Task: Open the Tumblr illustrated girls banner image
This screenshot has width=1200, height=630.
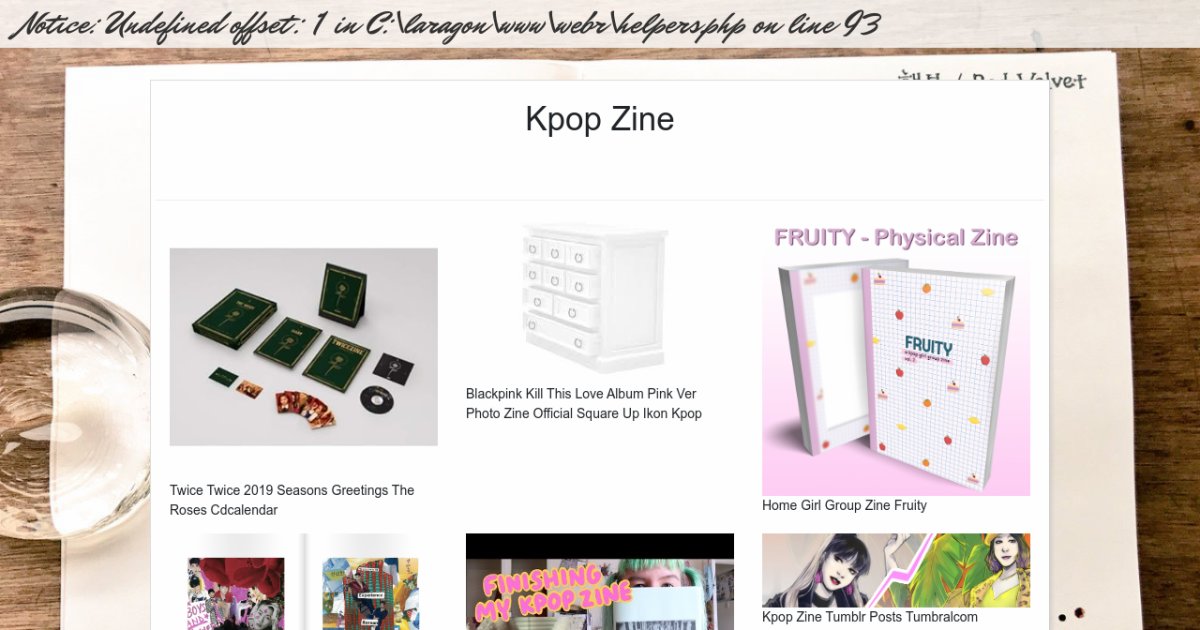Action: click(896, 570)
